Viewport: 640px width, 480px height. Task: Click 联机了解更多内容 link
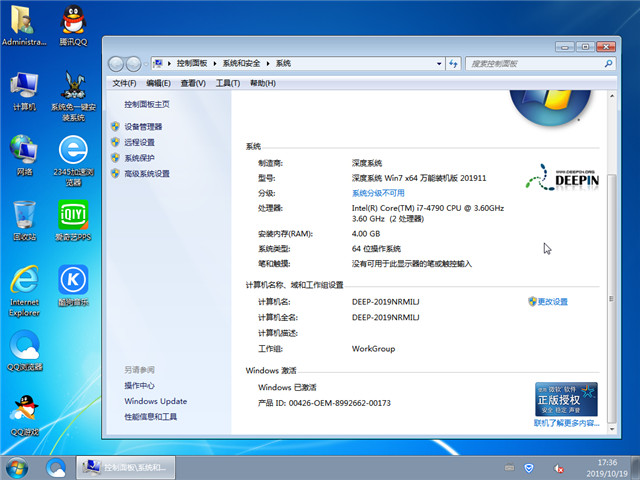[567, 423]
